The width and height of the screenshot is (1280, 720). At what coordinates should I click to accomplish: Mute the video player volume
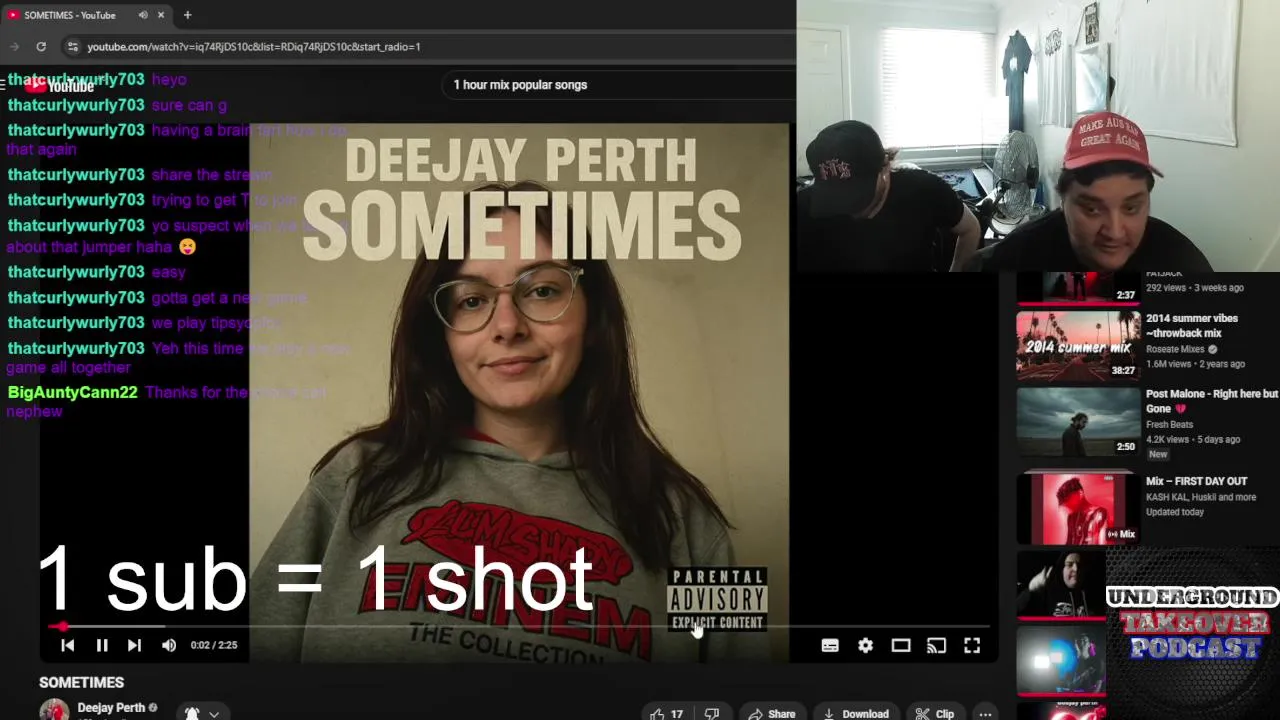pyautogui.click(x=169, y=646)
